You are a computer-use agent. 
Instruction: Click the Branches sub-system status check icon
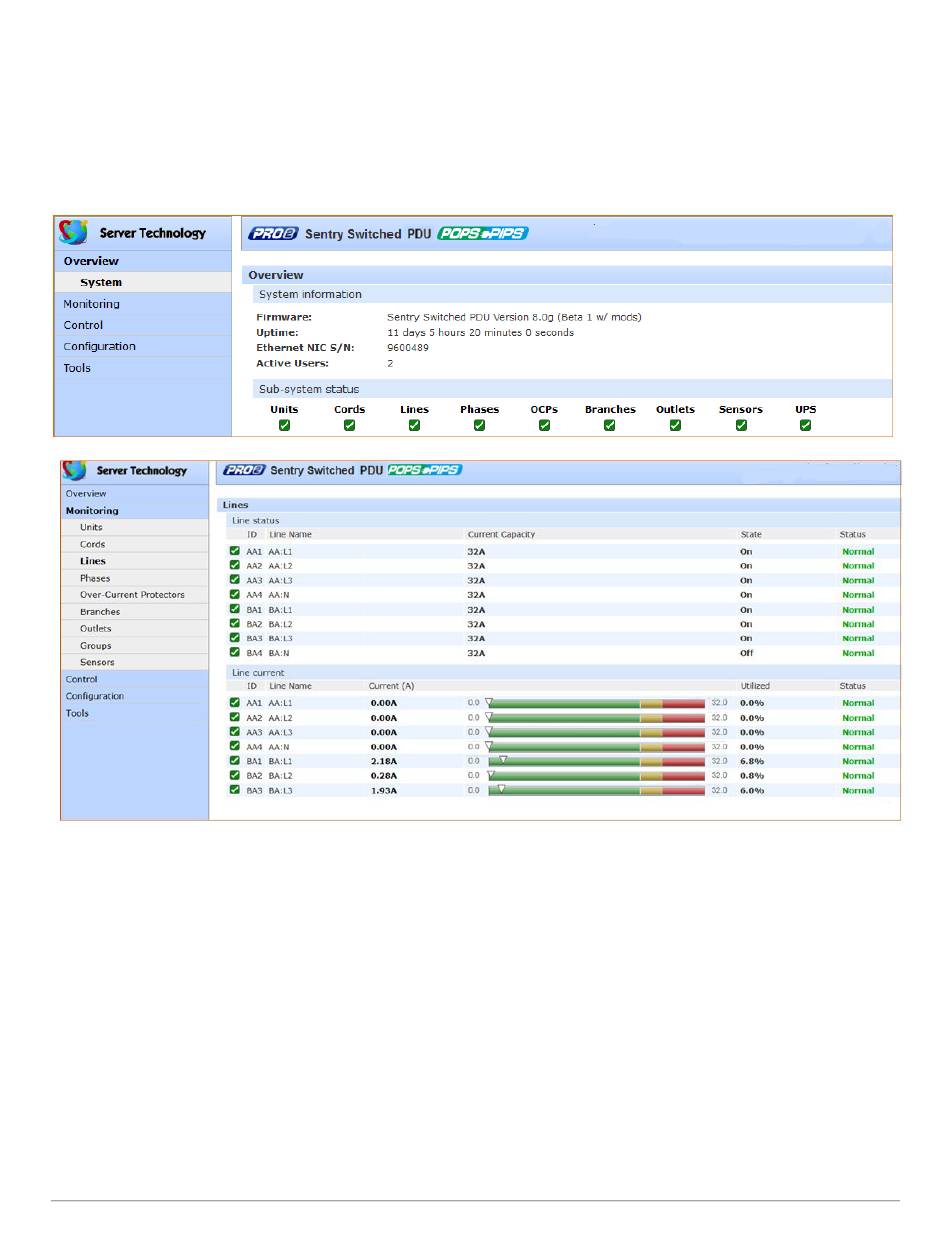coord(610,425)
